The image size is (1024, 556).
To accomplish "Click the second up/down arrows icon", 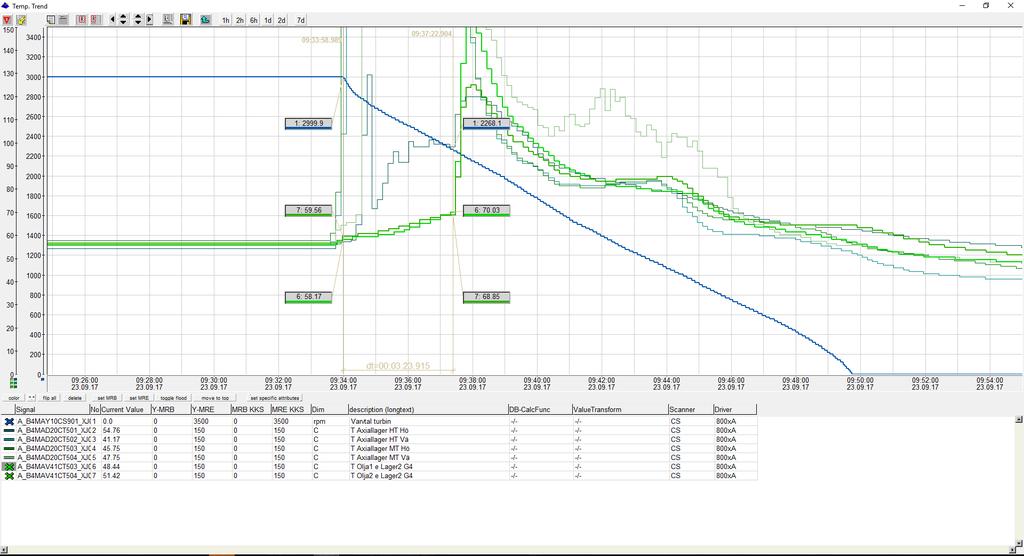I will coord(138,20).
